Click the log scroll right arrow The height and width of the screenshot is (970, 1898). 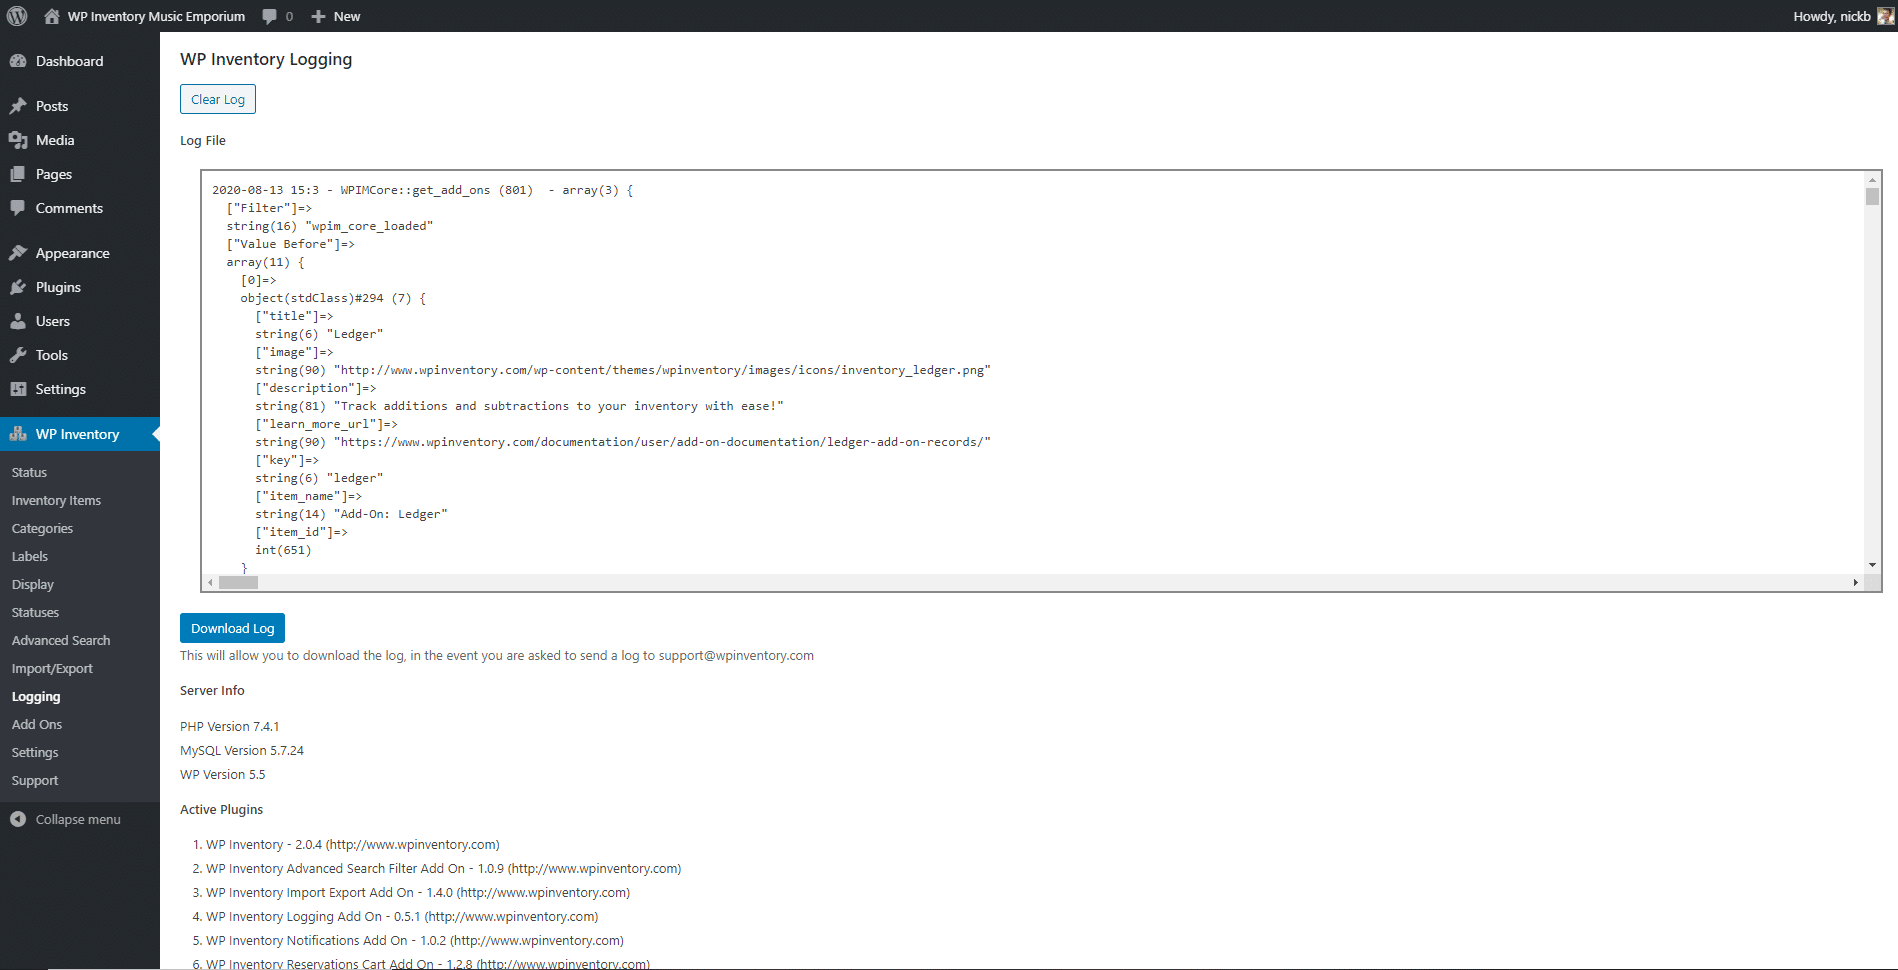(x=1856, y=582)
